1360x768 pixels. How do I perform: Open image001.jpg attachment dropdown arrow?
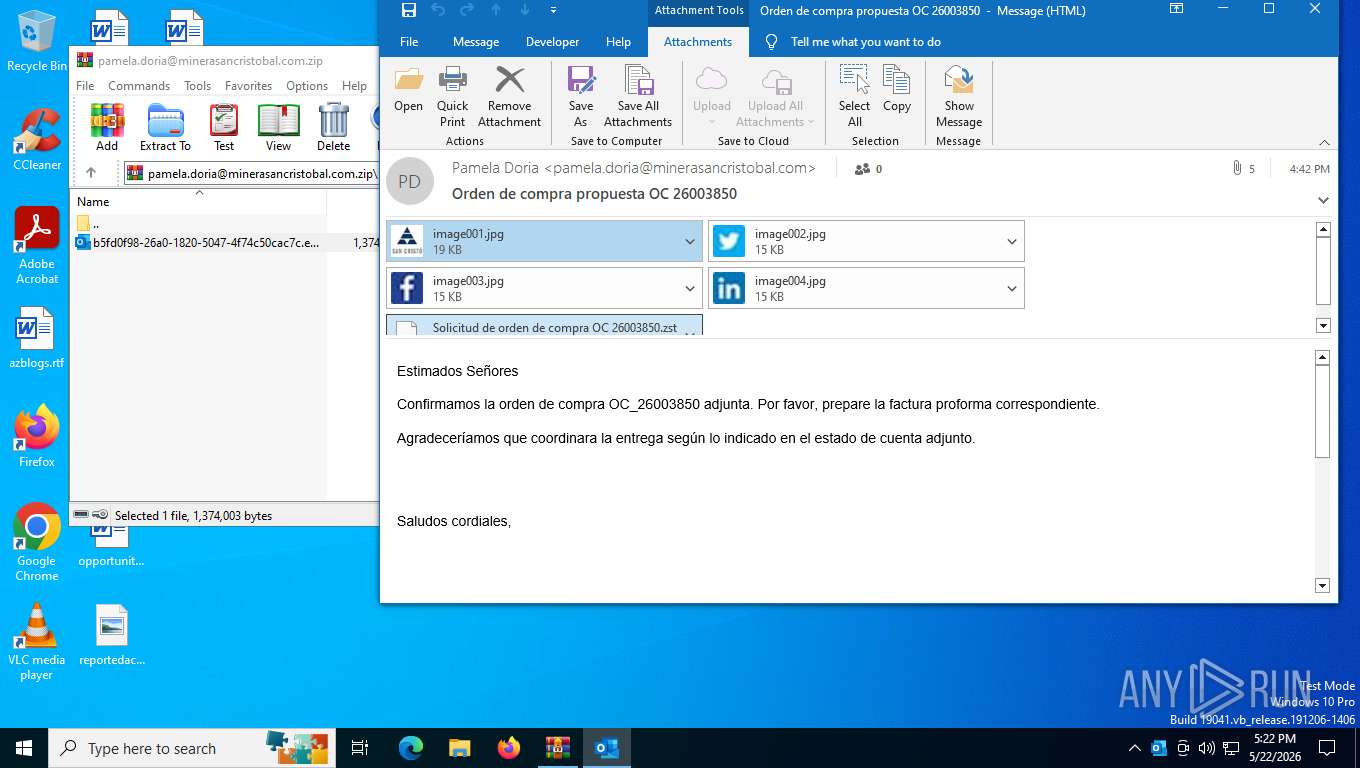[x=690, y=242]
